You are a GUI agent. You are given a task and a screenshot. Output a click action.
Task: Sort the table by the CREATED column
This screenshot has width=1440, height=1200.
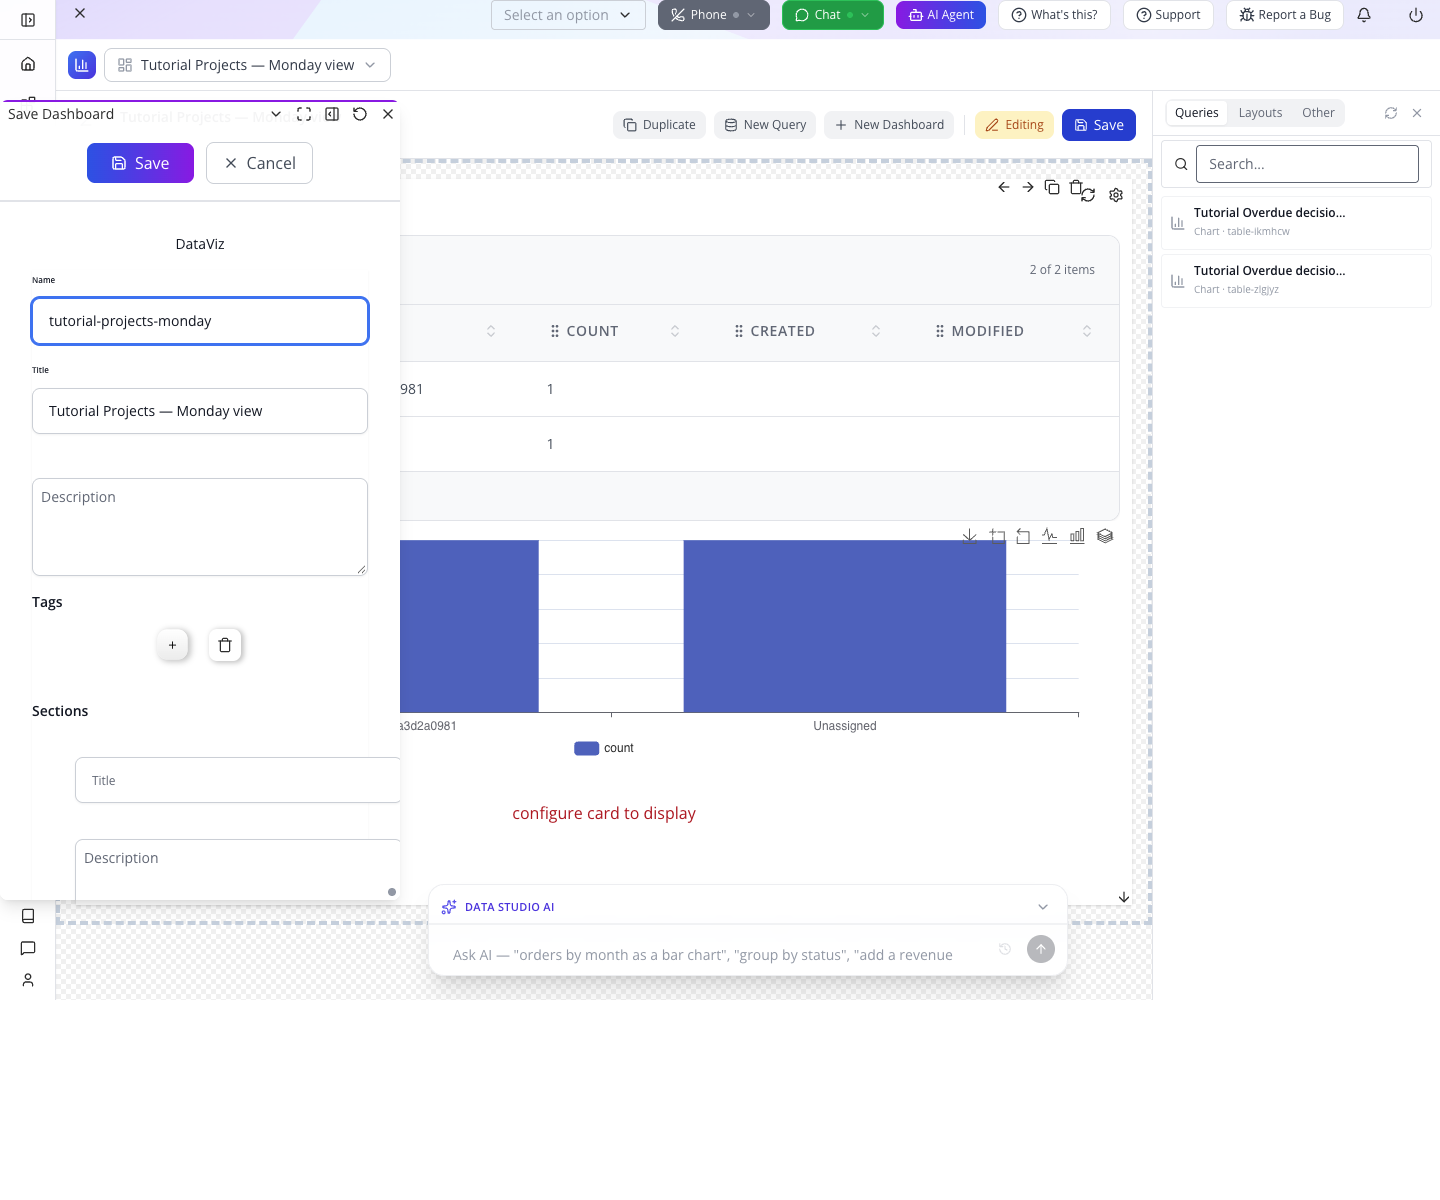pyautogui.click(x=876, y=331)
